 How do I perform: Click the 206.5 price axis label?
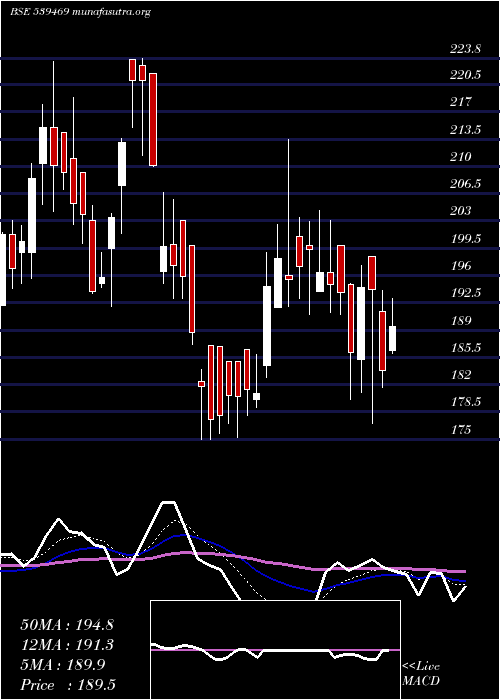tap(465, 183)
